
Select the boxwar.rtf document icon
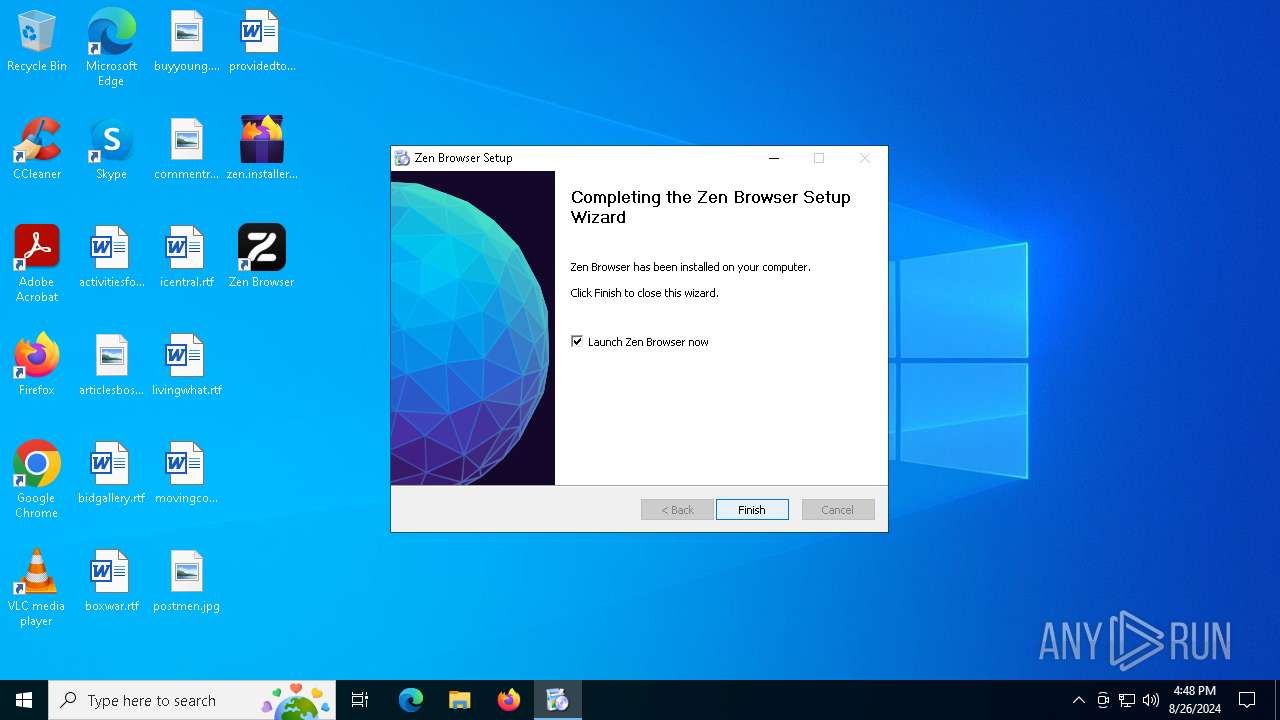click(111, 581)
